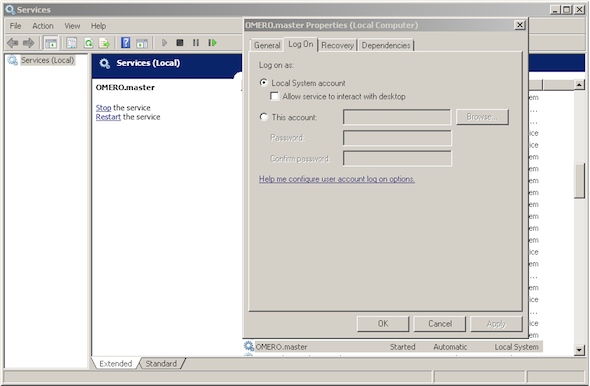This screenshot has width=590, height=386.
Task: Select Services (Local) gear in console tree
Action: (12, 60)
